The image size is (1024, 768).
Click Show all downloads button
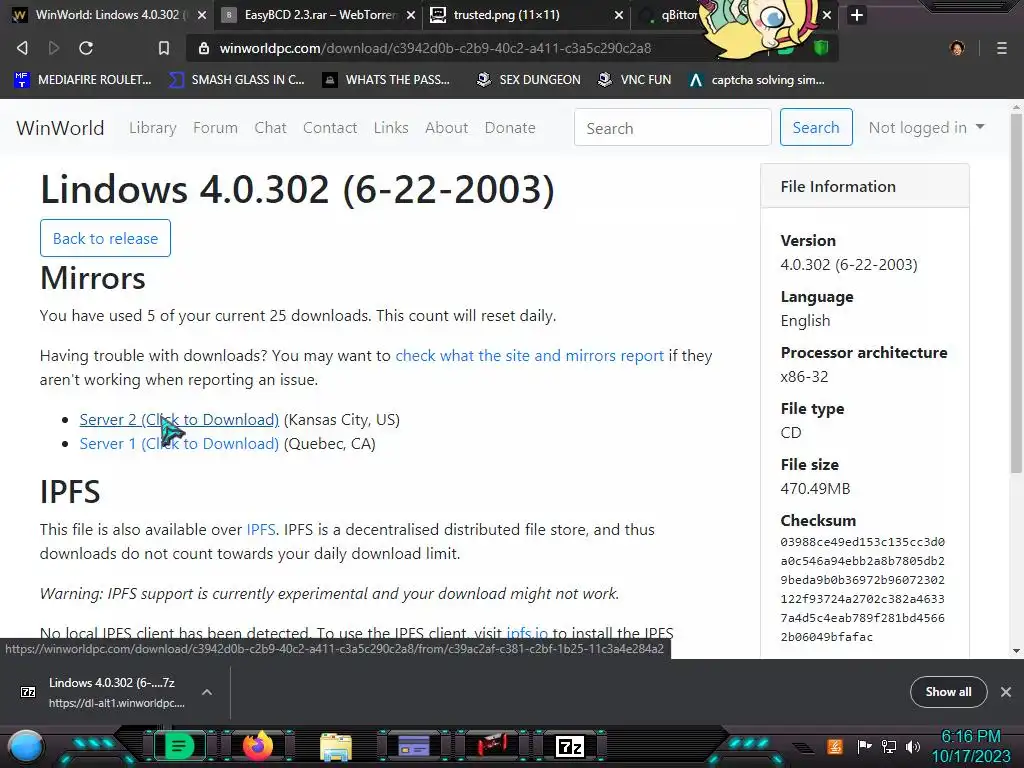pos(948,692)
